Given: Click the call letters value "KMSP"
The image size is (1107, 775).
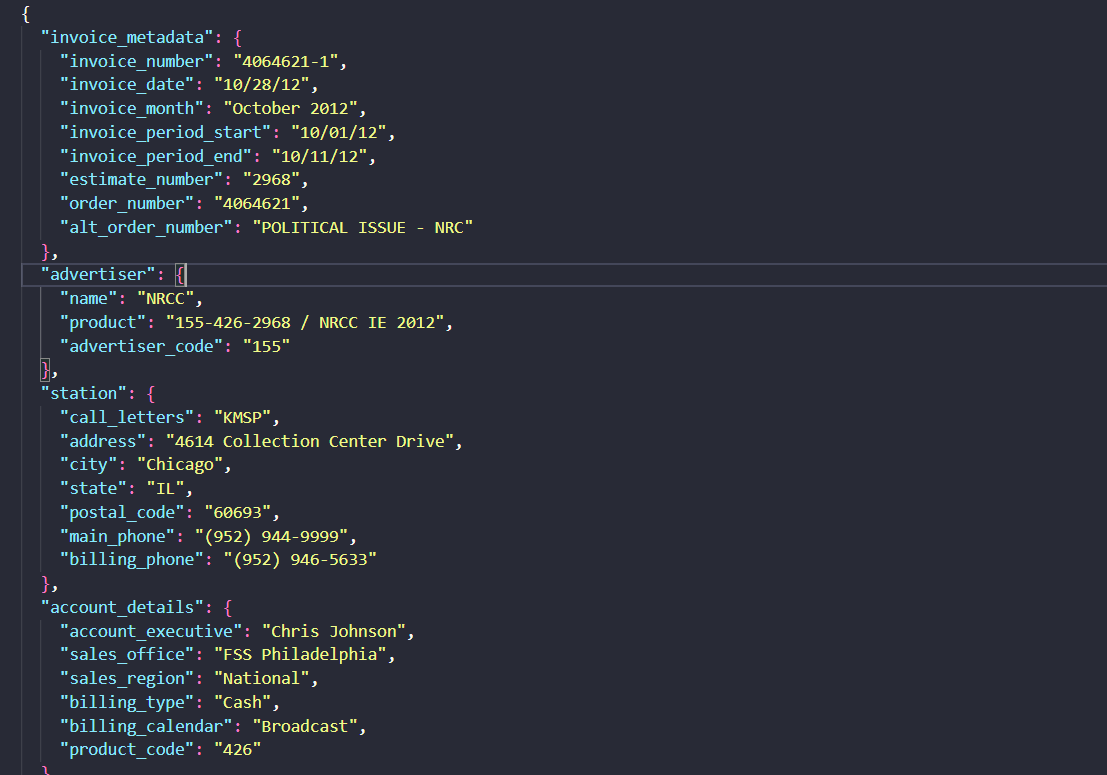Looking at the screenshot, I should click(243, 418).
